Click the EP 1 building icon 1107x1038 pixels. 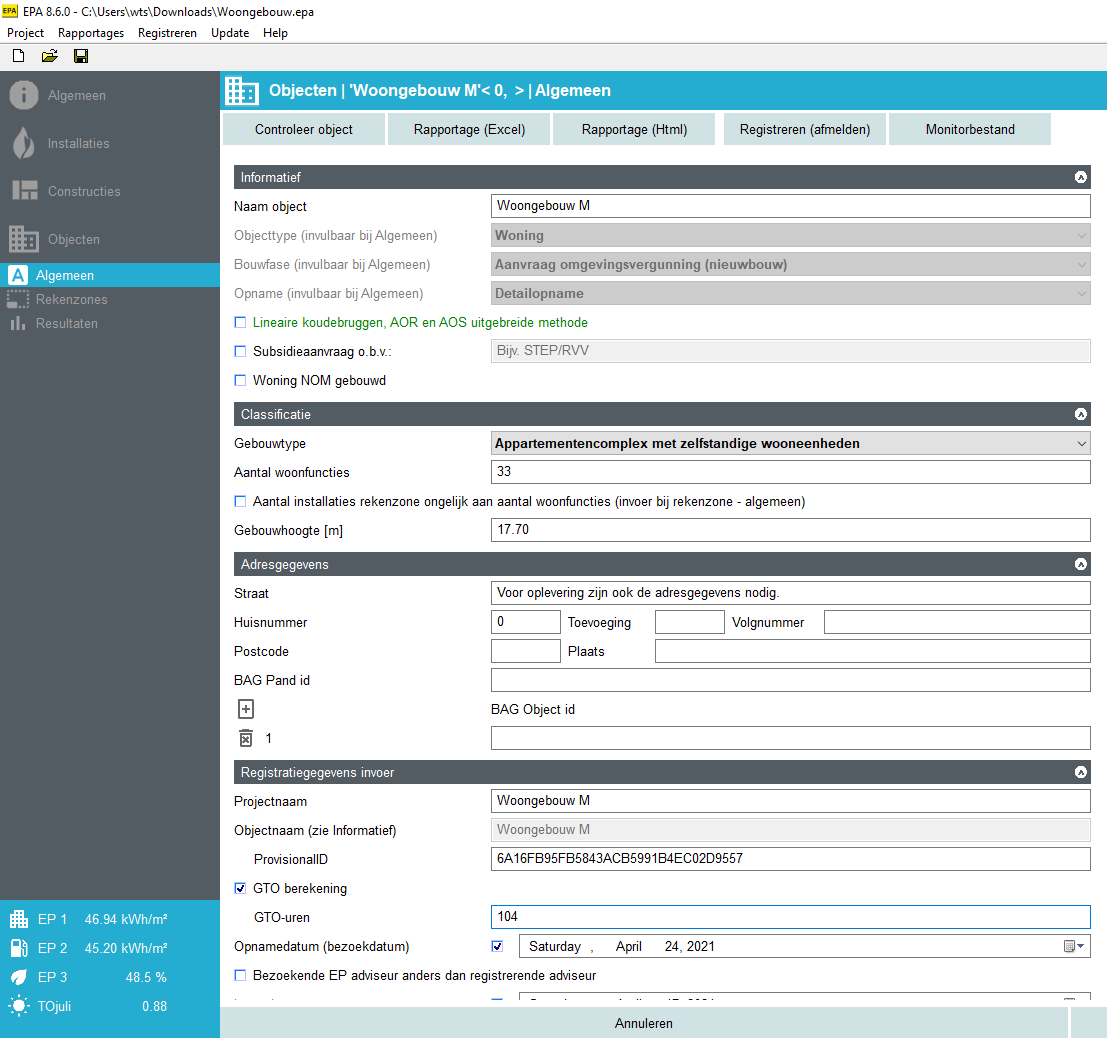tap(19, 919)
